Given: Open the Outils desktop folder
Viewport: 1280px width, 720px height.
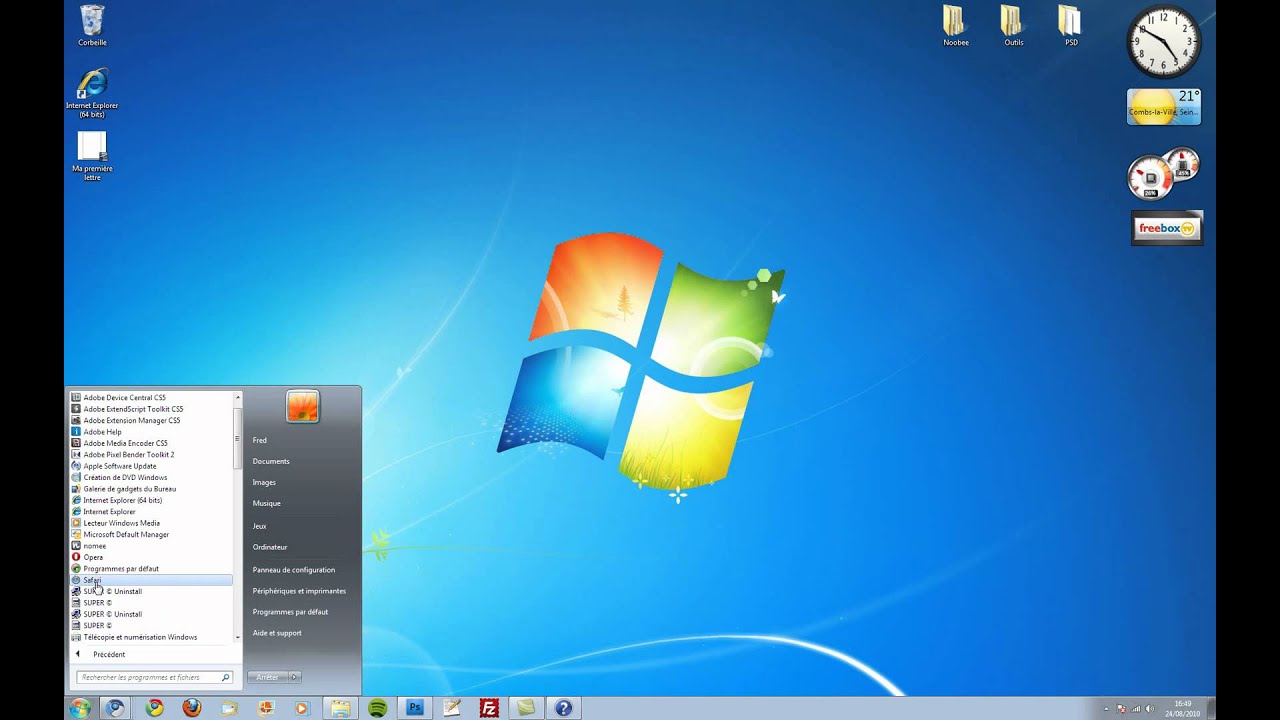Looking at the screenshot, I should coord(1013,25).
